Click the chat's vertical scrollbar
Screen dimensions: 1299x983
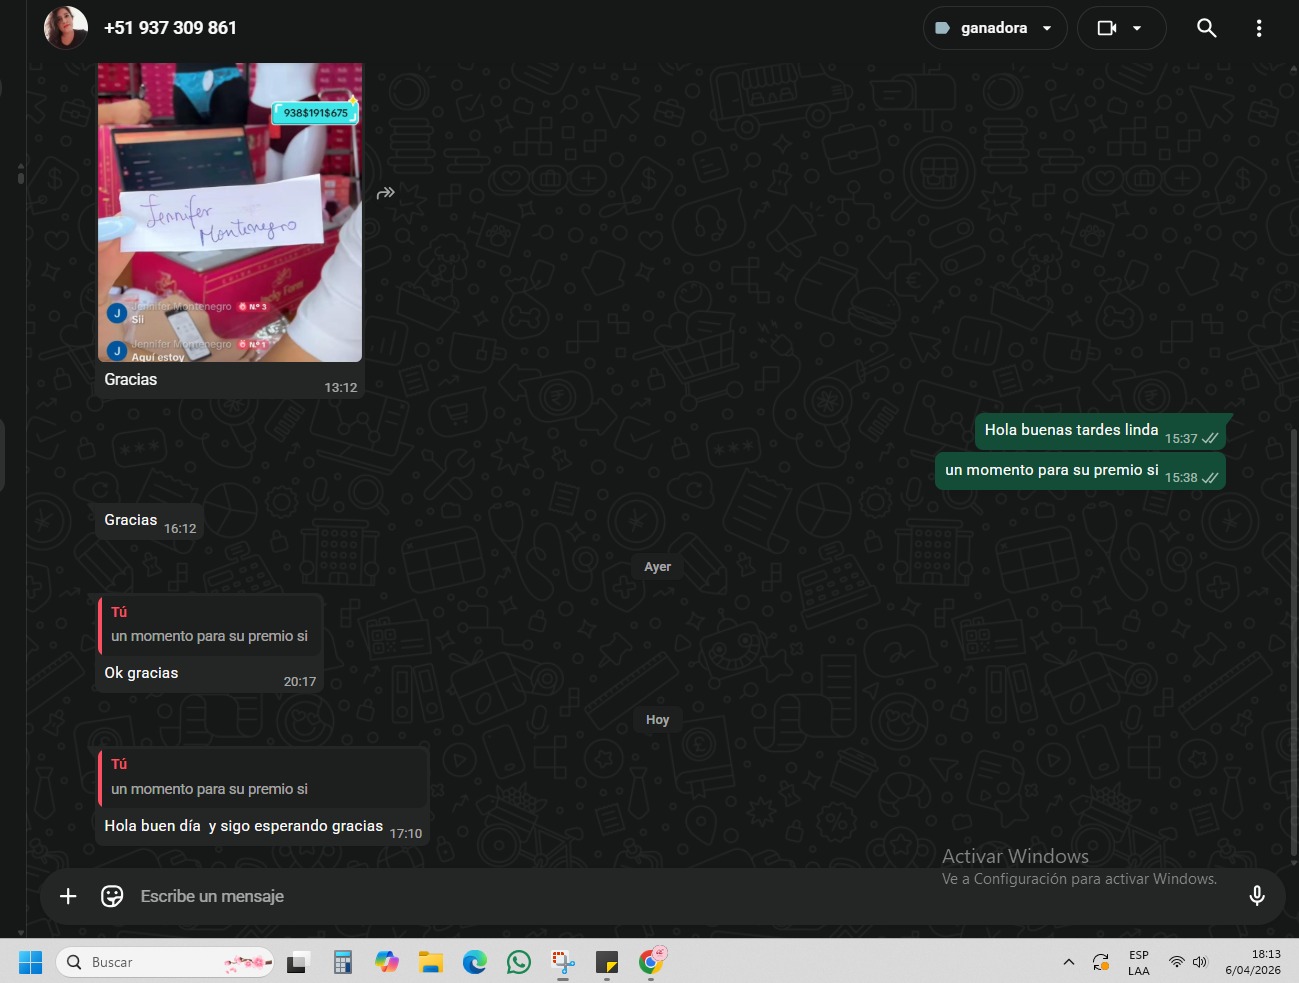[x=1294, y=640]
